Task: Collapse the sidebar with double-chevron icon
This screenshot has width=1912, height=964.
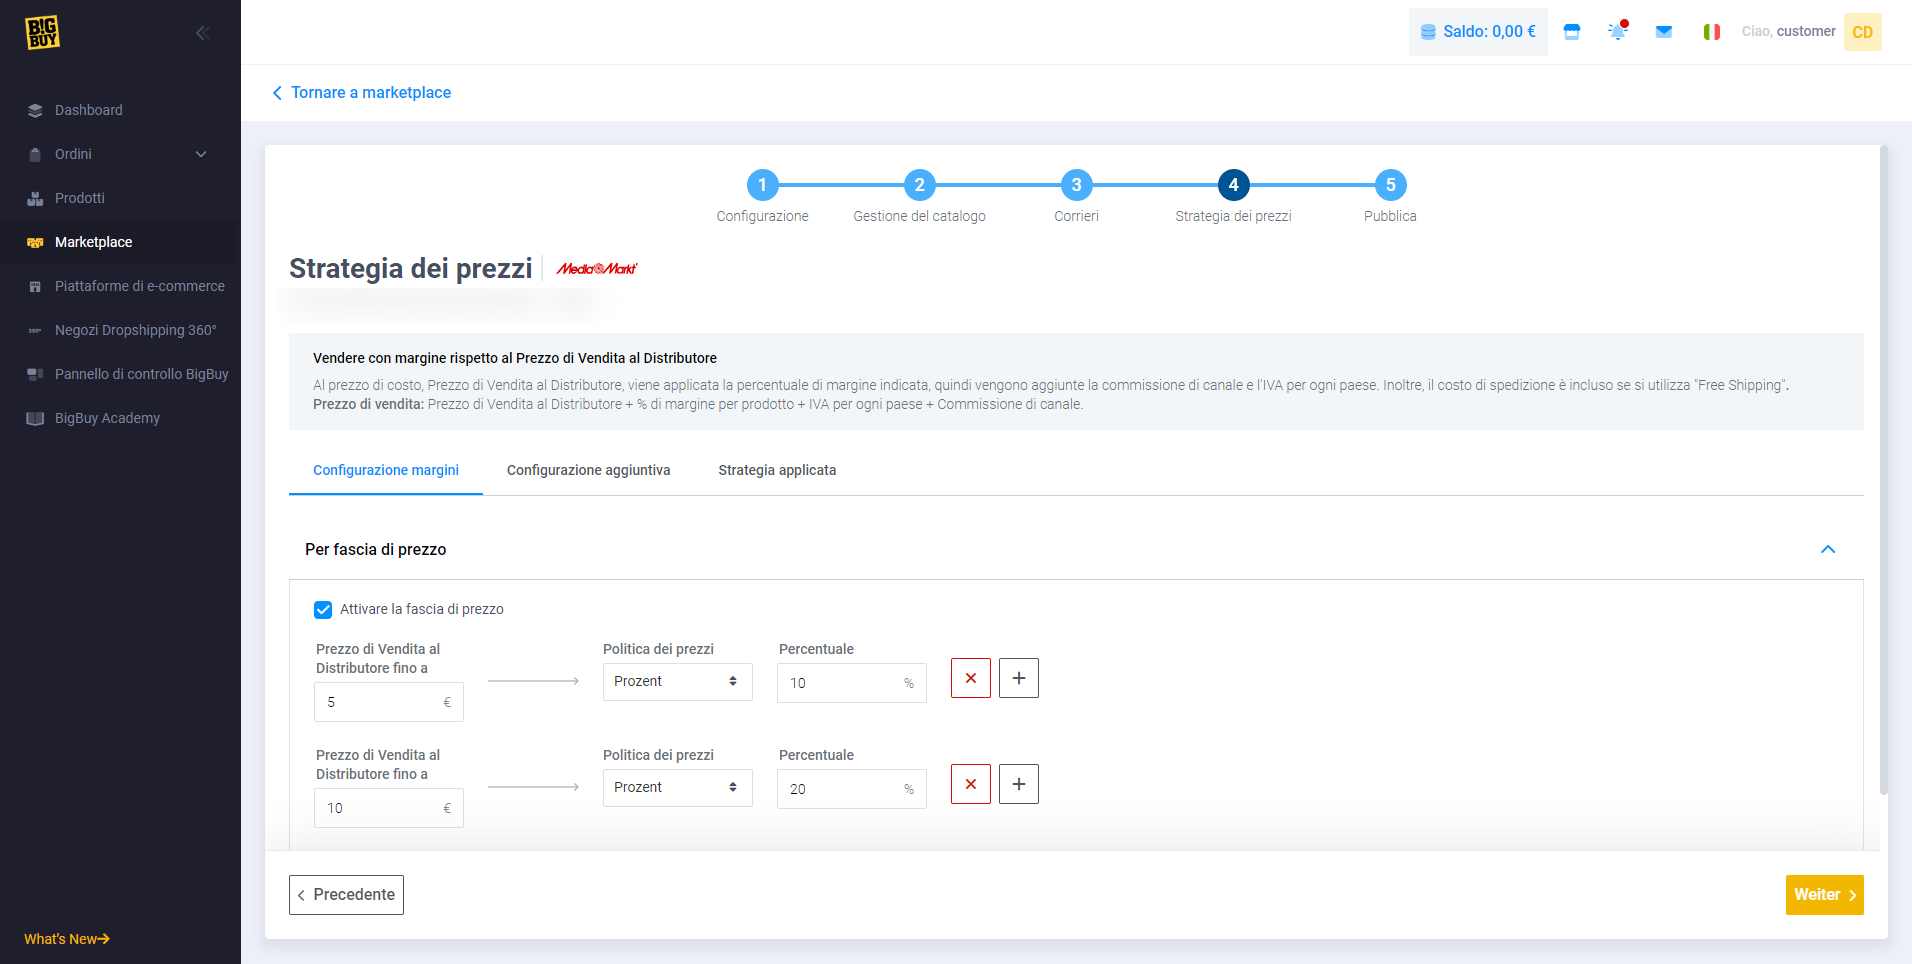Action: click(202, 33)
